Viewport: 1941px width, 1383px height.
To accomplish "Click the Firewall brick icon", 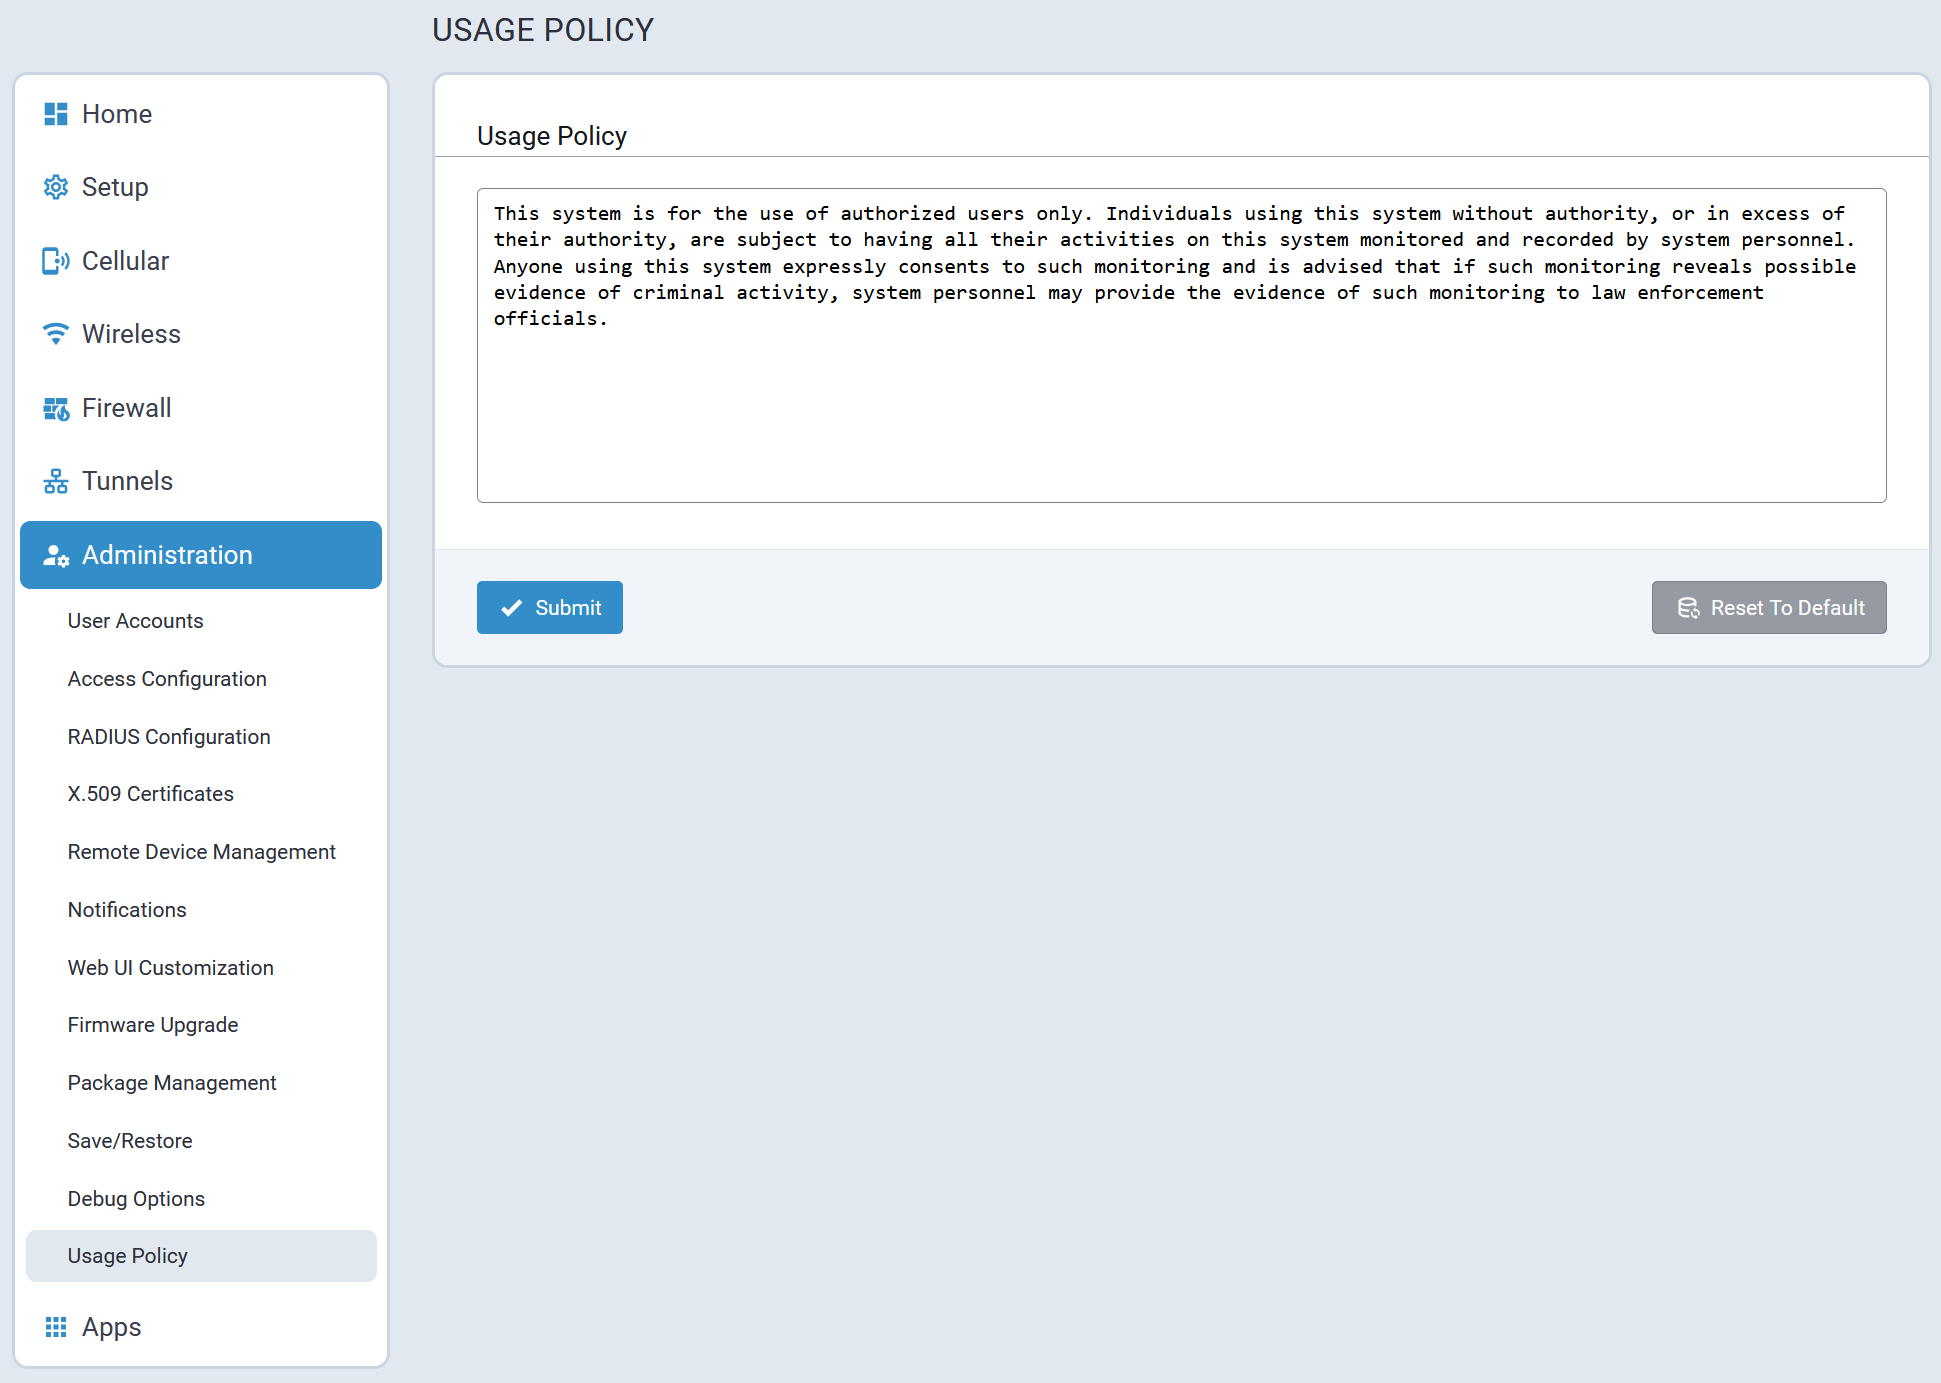I will 56,408.
